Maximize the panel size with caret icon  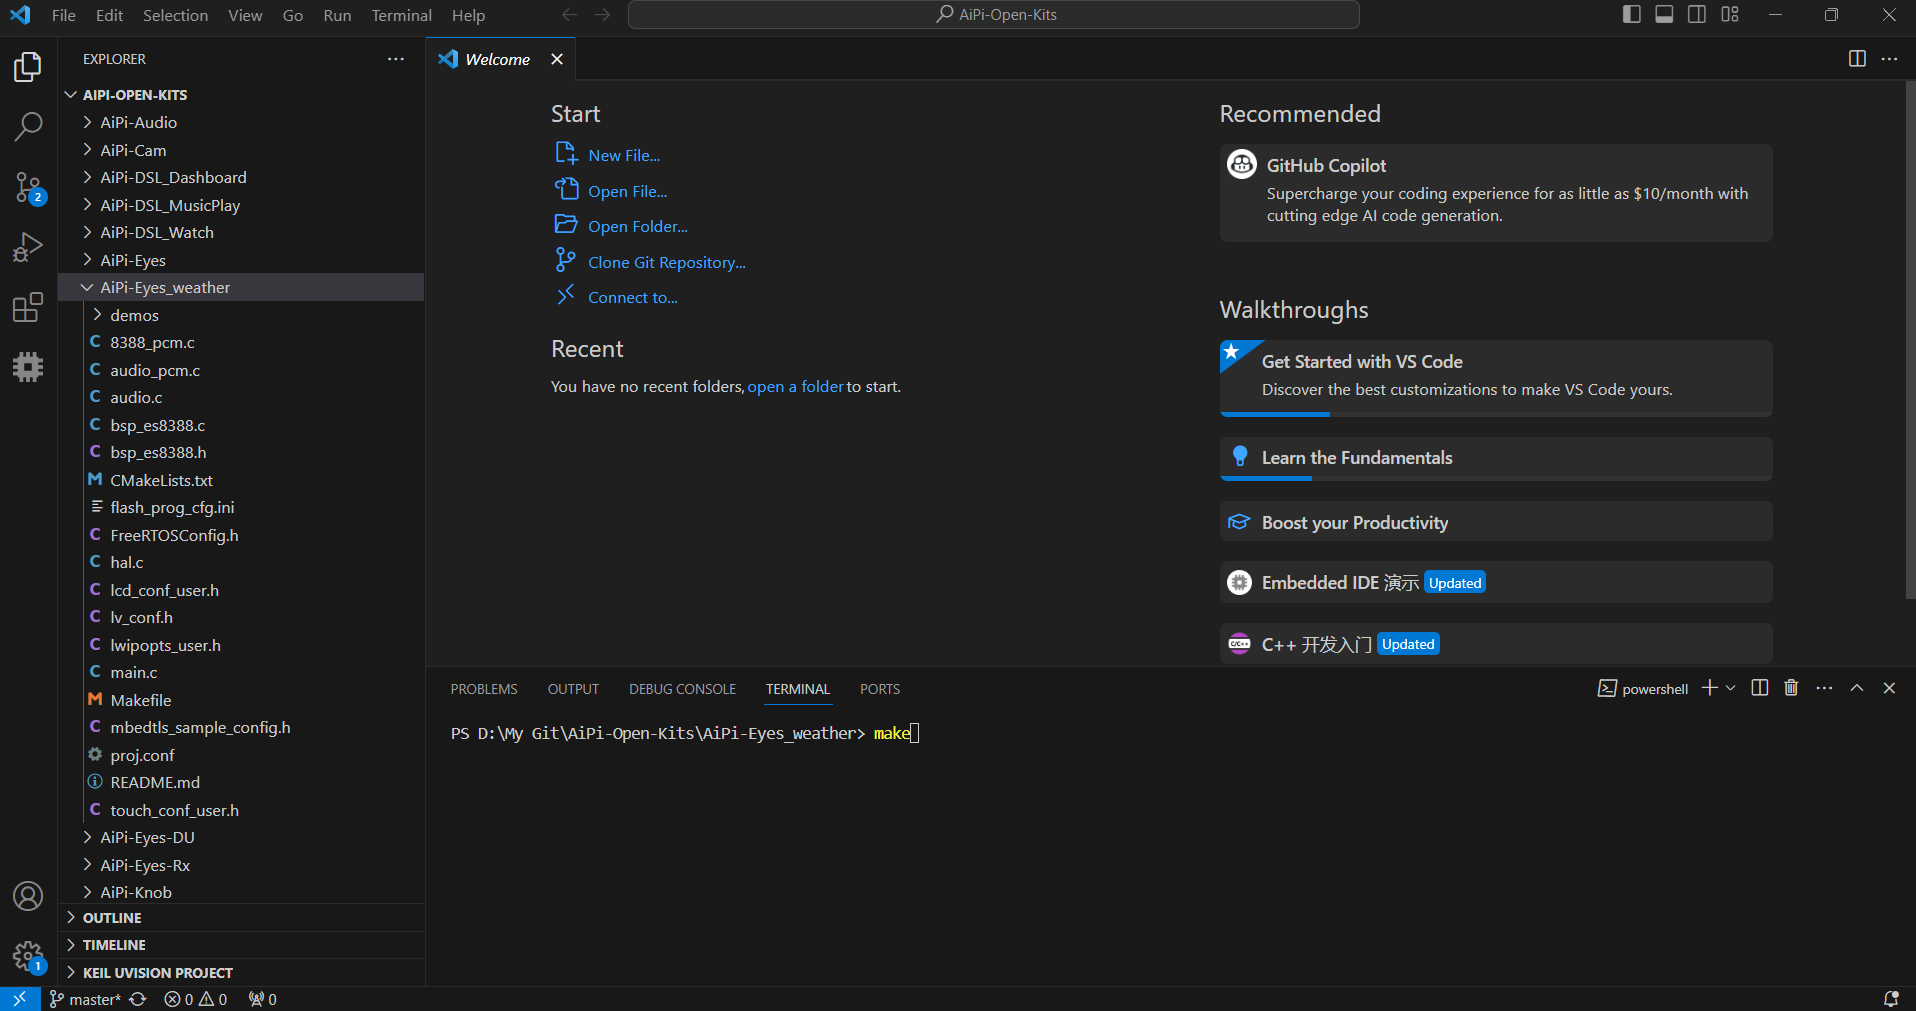[x=1857, y=688]
